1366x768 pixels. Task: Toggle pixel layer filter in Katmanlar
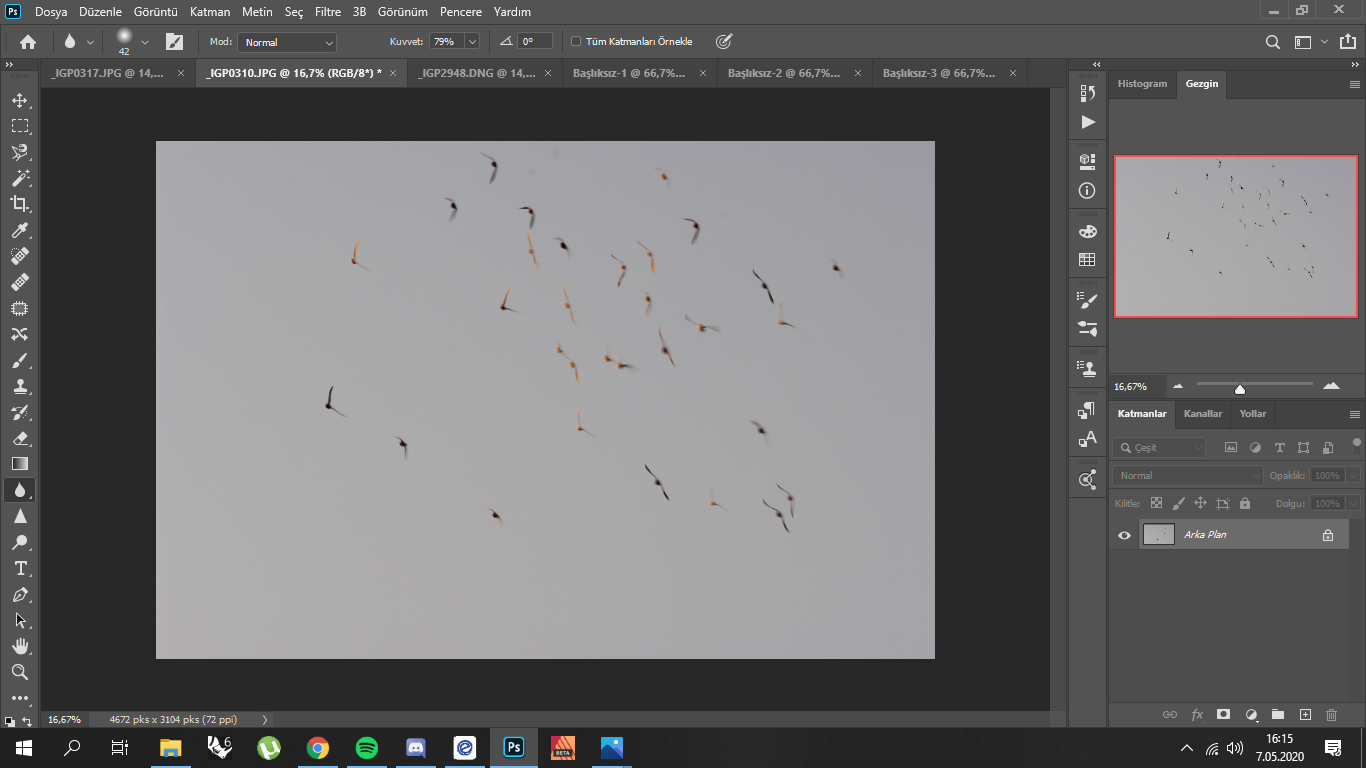tap(1231, 448)
